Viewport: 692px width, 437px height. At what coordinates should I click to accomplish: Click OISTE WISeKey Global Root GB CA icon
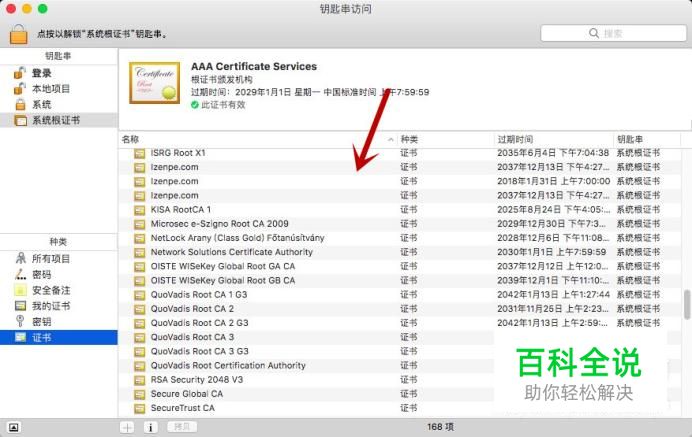tap(139, 281)
